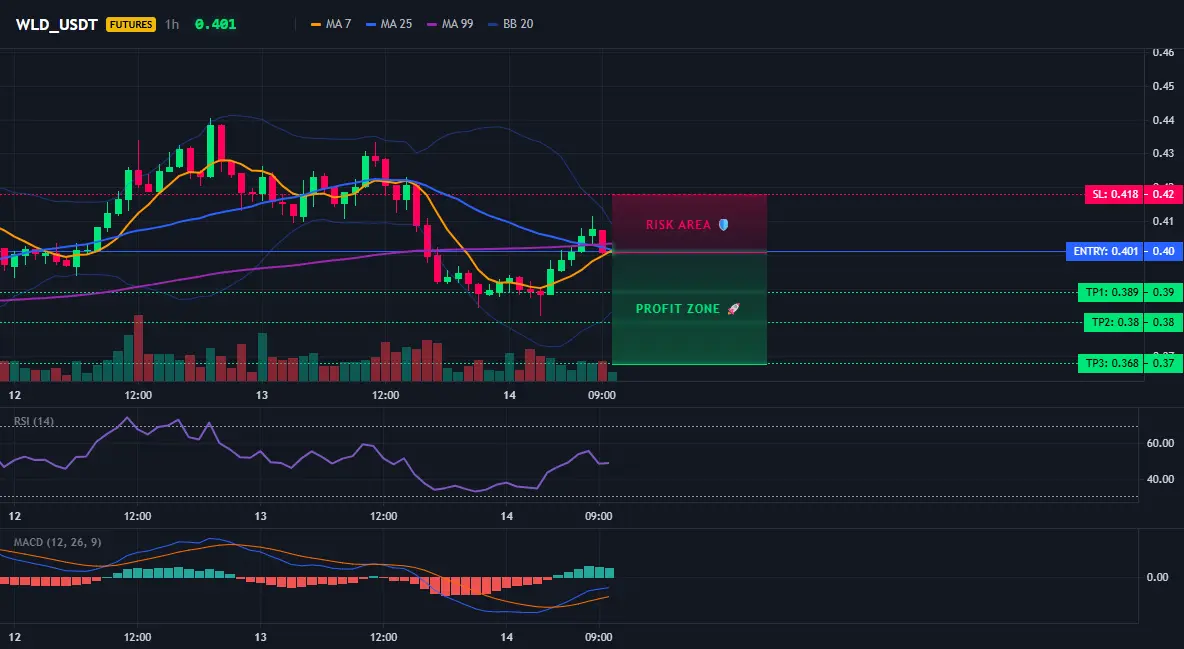
Task: Click the MA 7 orange color swatch
Action: 316,24
